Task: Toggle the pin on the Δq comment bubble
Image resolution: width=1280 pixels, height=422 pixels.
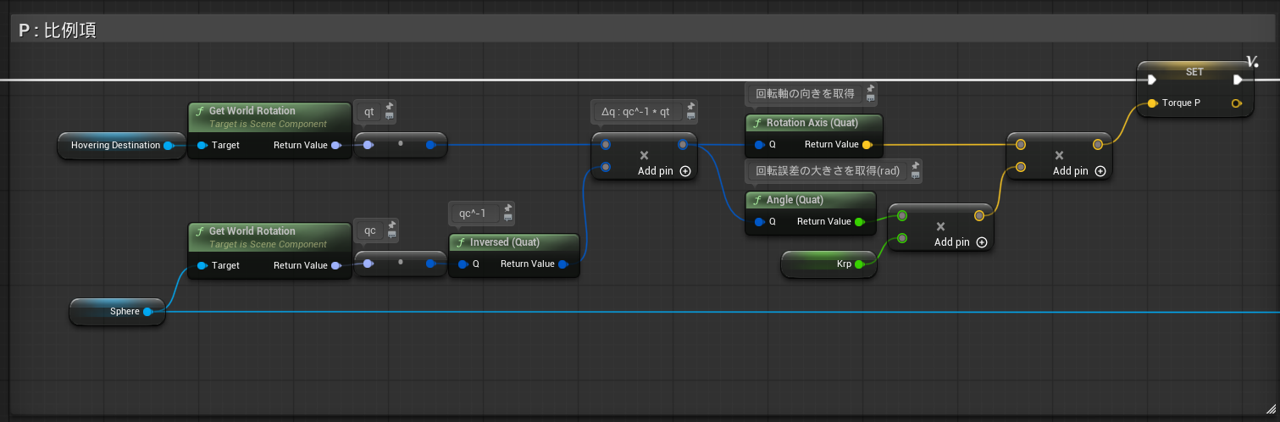Action: click(691, 105)
